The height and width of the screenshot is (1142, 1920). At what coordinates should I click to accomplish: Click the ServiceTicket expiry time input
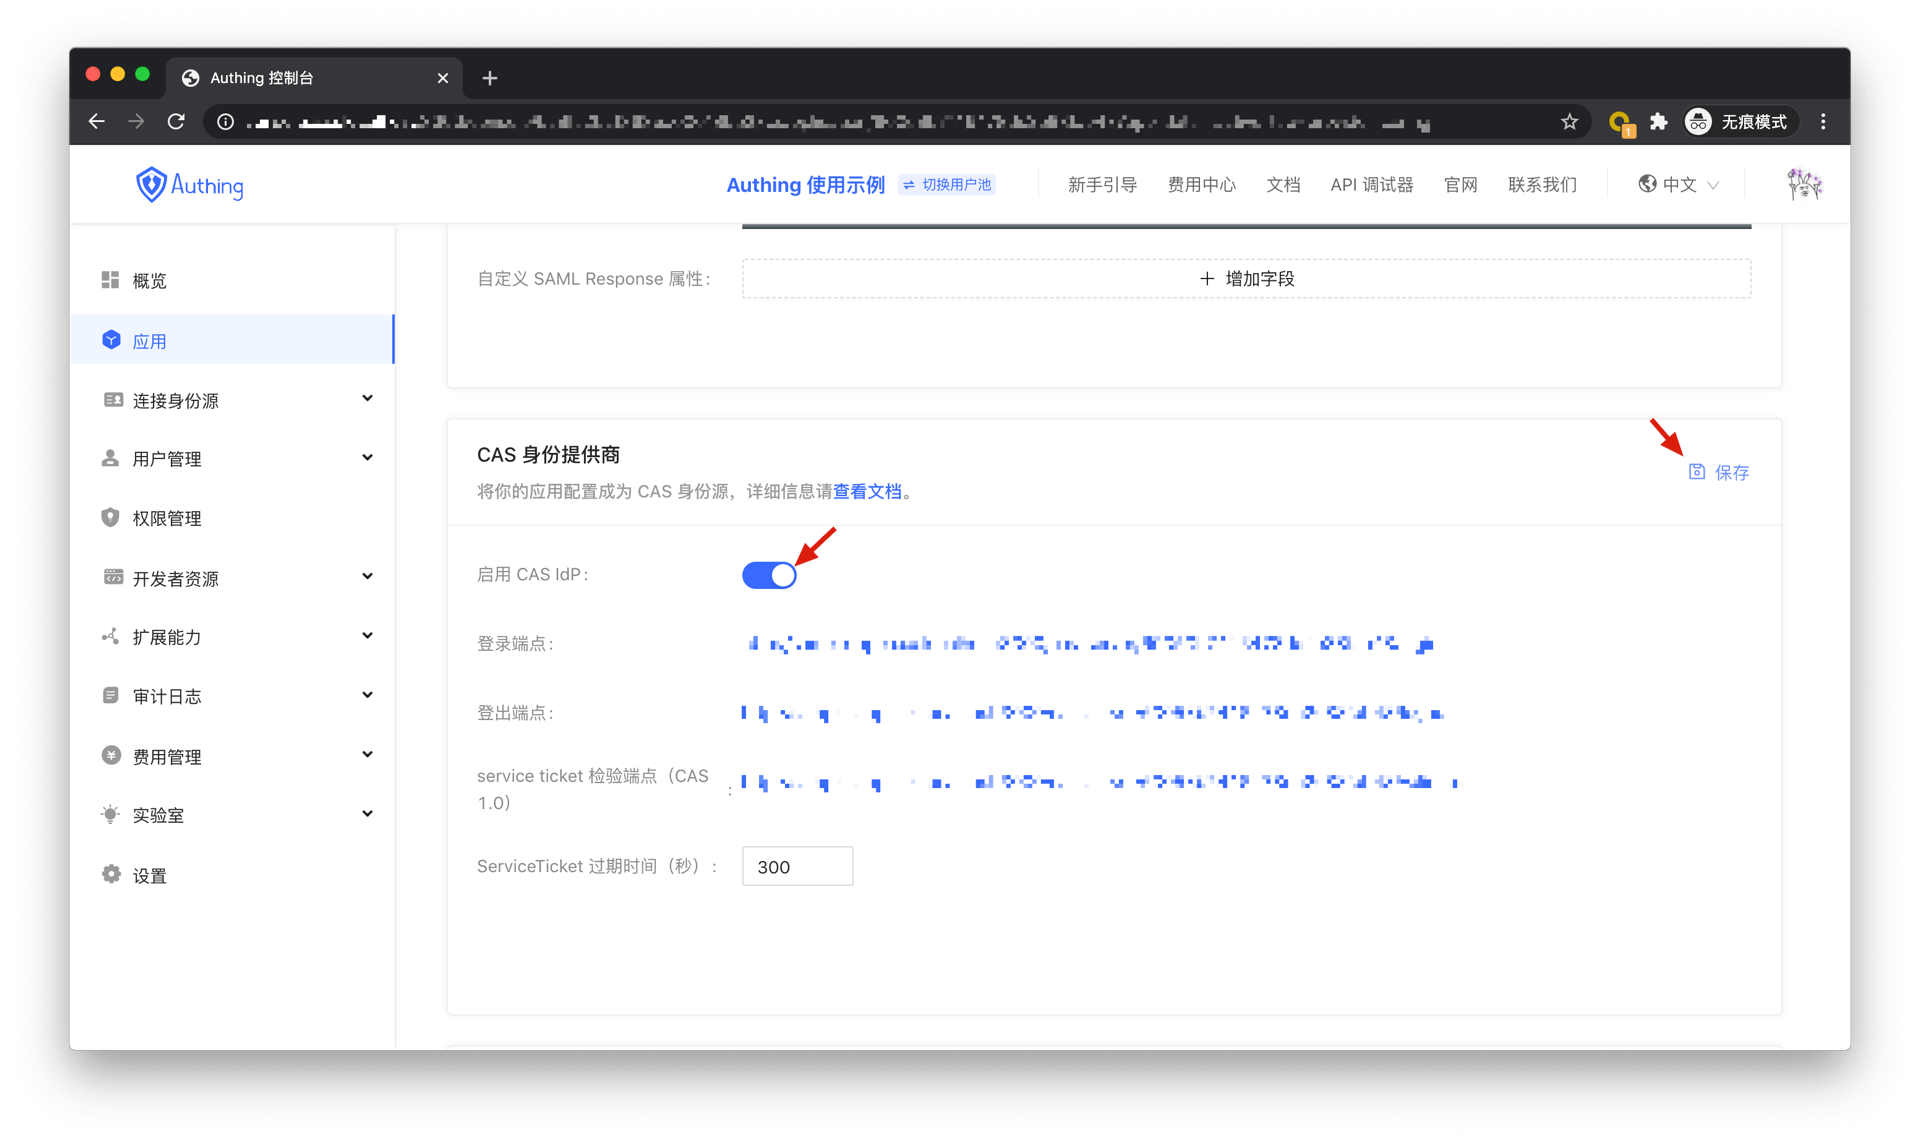coord(797,867)
